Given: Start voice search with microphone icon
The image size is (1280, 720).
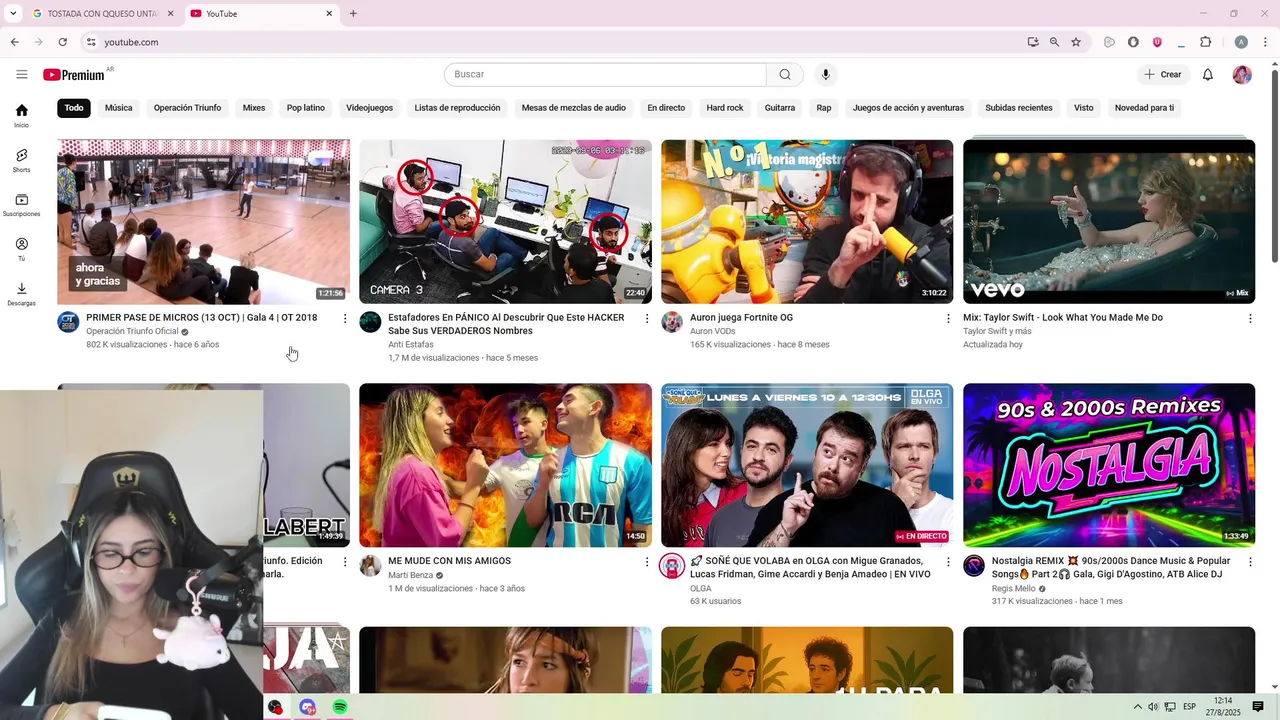Looking at the screenshot, I should pos(825,74).
